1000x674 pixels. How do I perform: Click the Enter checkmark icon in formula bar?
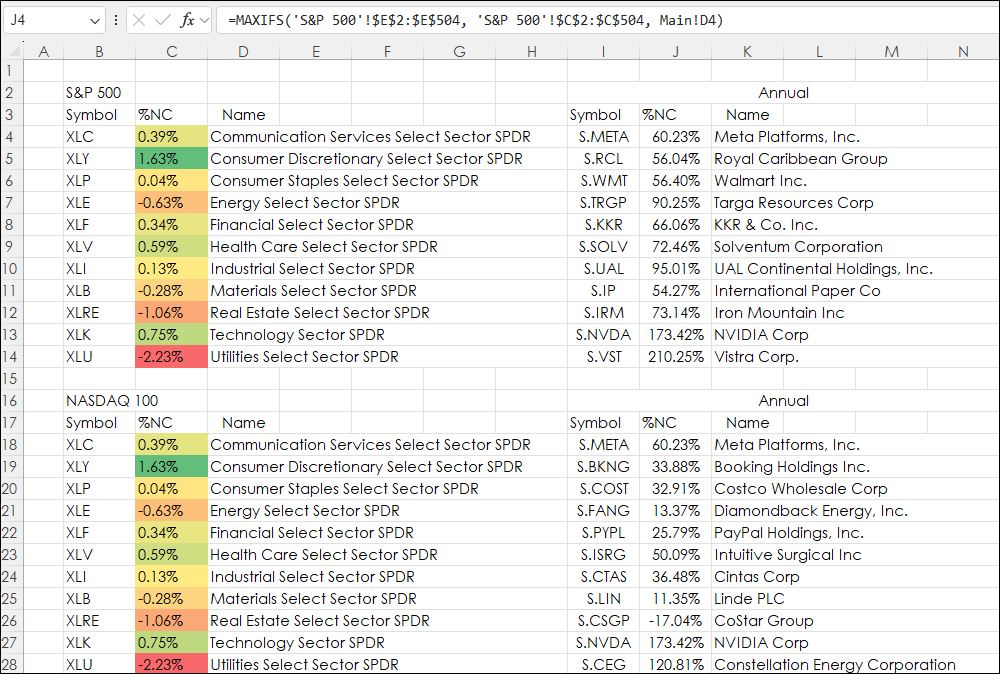click(x=163, y=20)
